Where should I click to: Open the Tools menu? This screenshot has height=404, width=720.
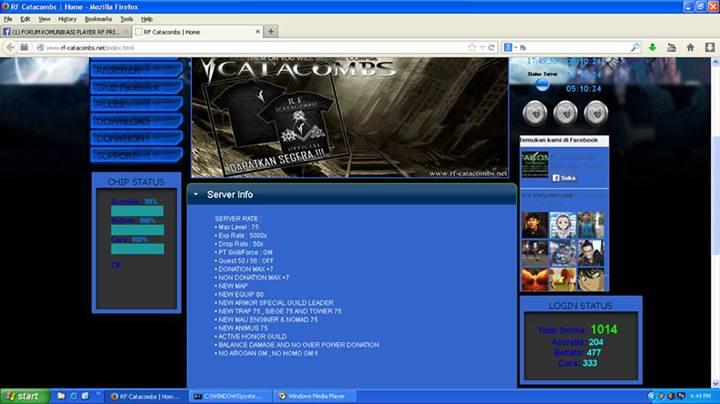tap(126, 19)
